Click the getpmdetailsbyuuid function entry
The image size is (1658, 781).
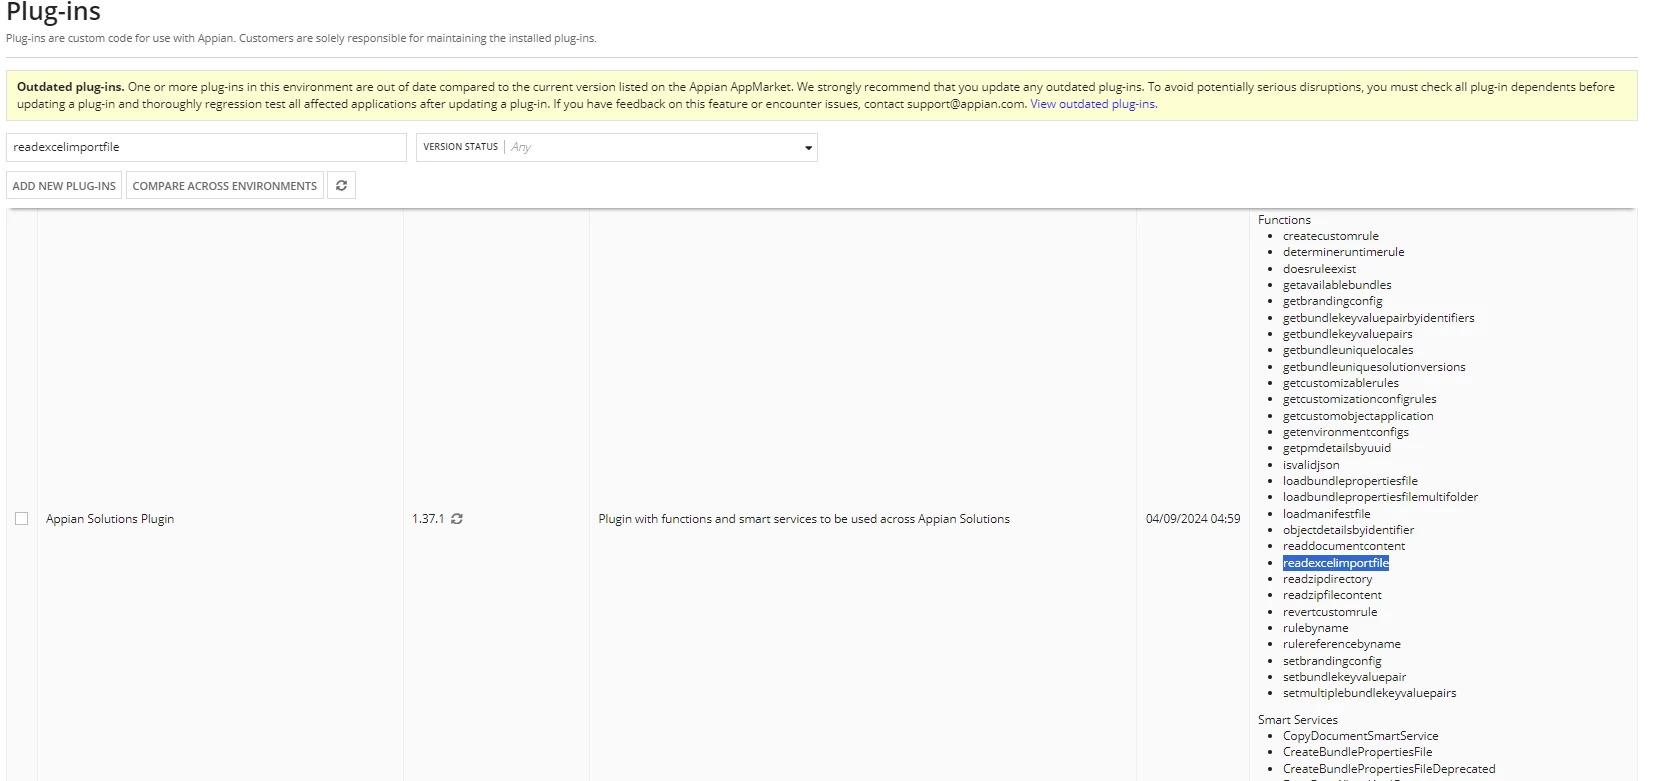[x=1337, y=448]
